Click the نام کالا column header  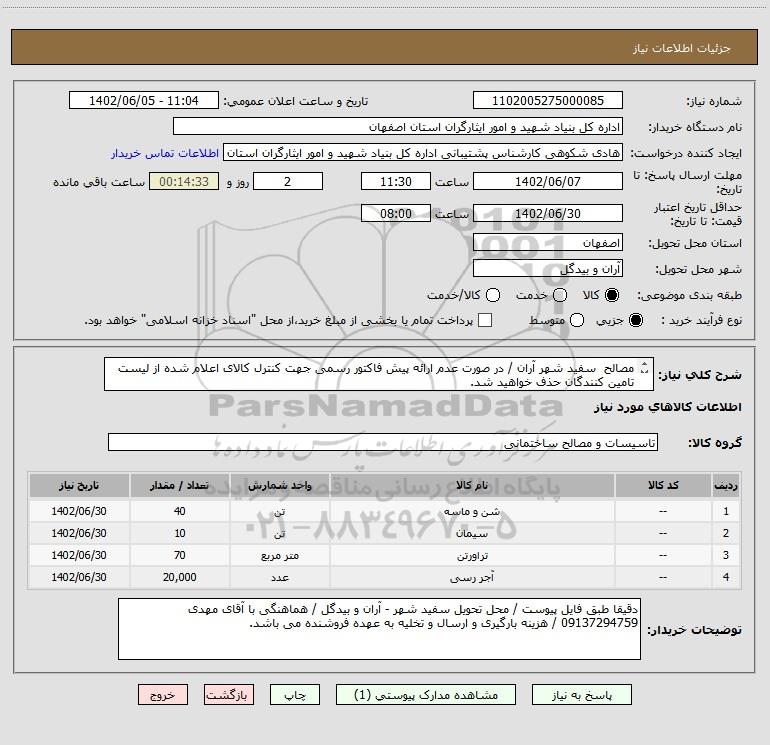point(472,486)
